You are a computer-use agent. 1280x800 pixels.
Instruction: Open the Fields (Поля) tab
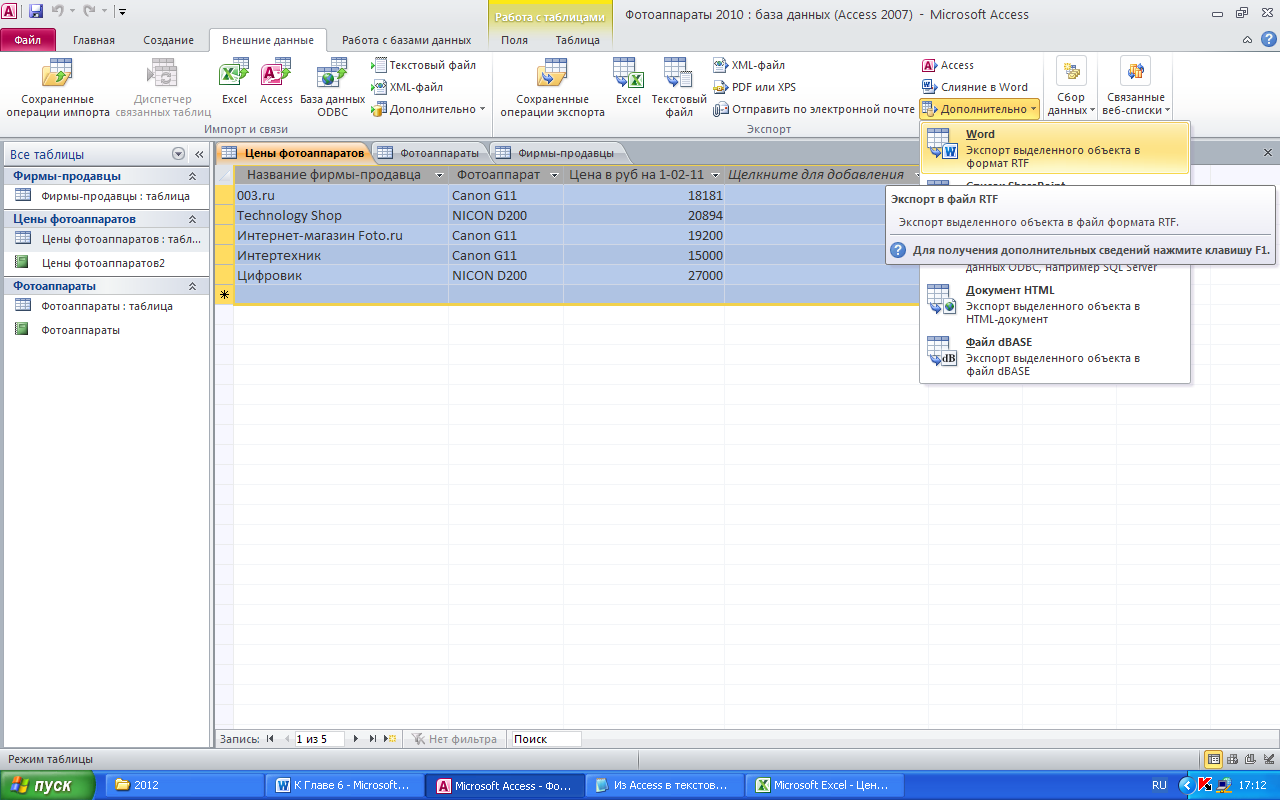[514, 40]
